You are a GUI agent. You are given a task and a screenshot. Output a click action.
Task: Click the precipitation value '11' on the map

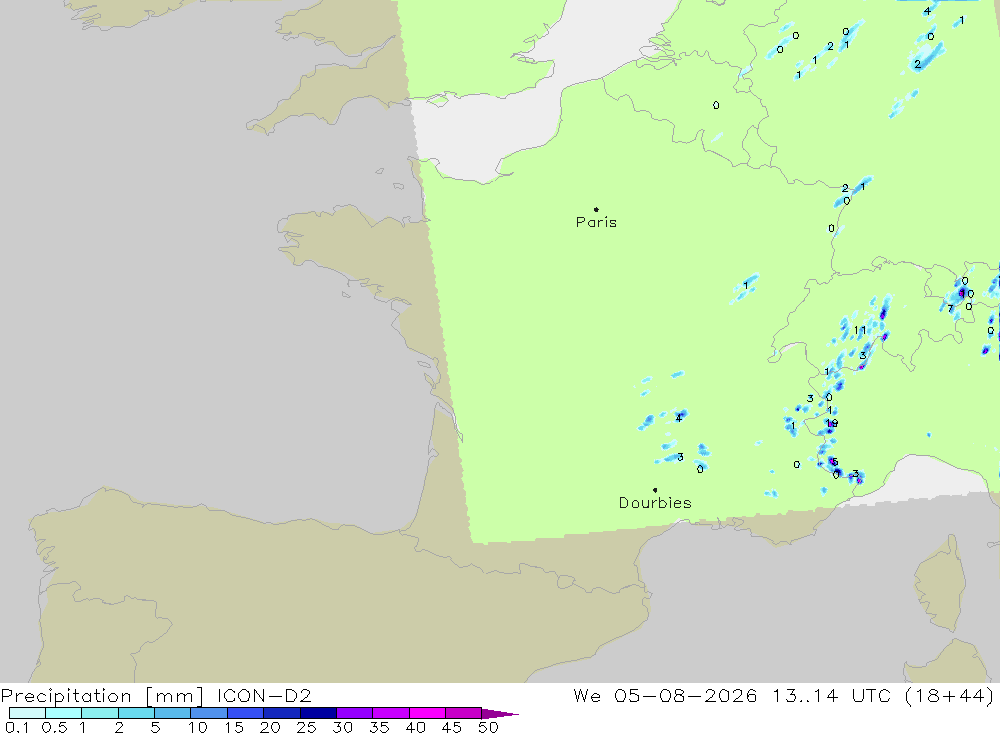pos(860,330)
